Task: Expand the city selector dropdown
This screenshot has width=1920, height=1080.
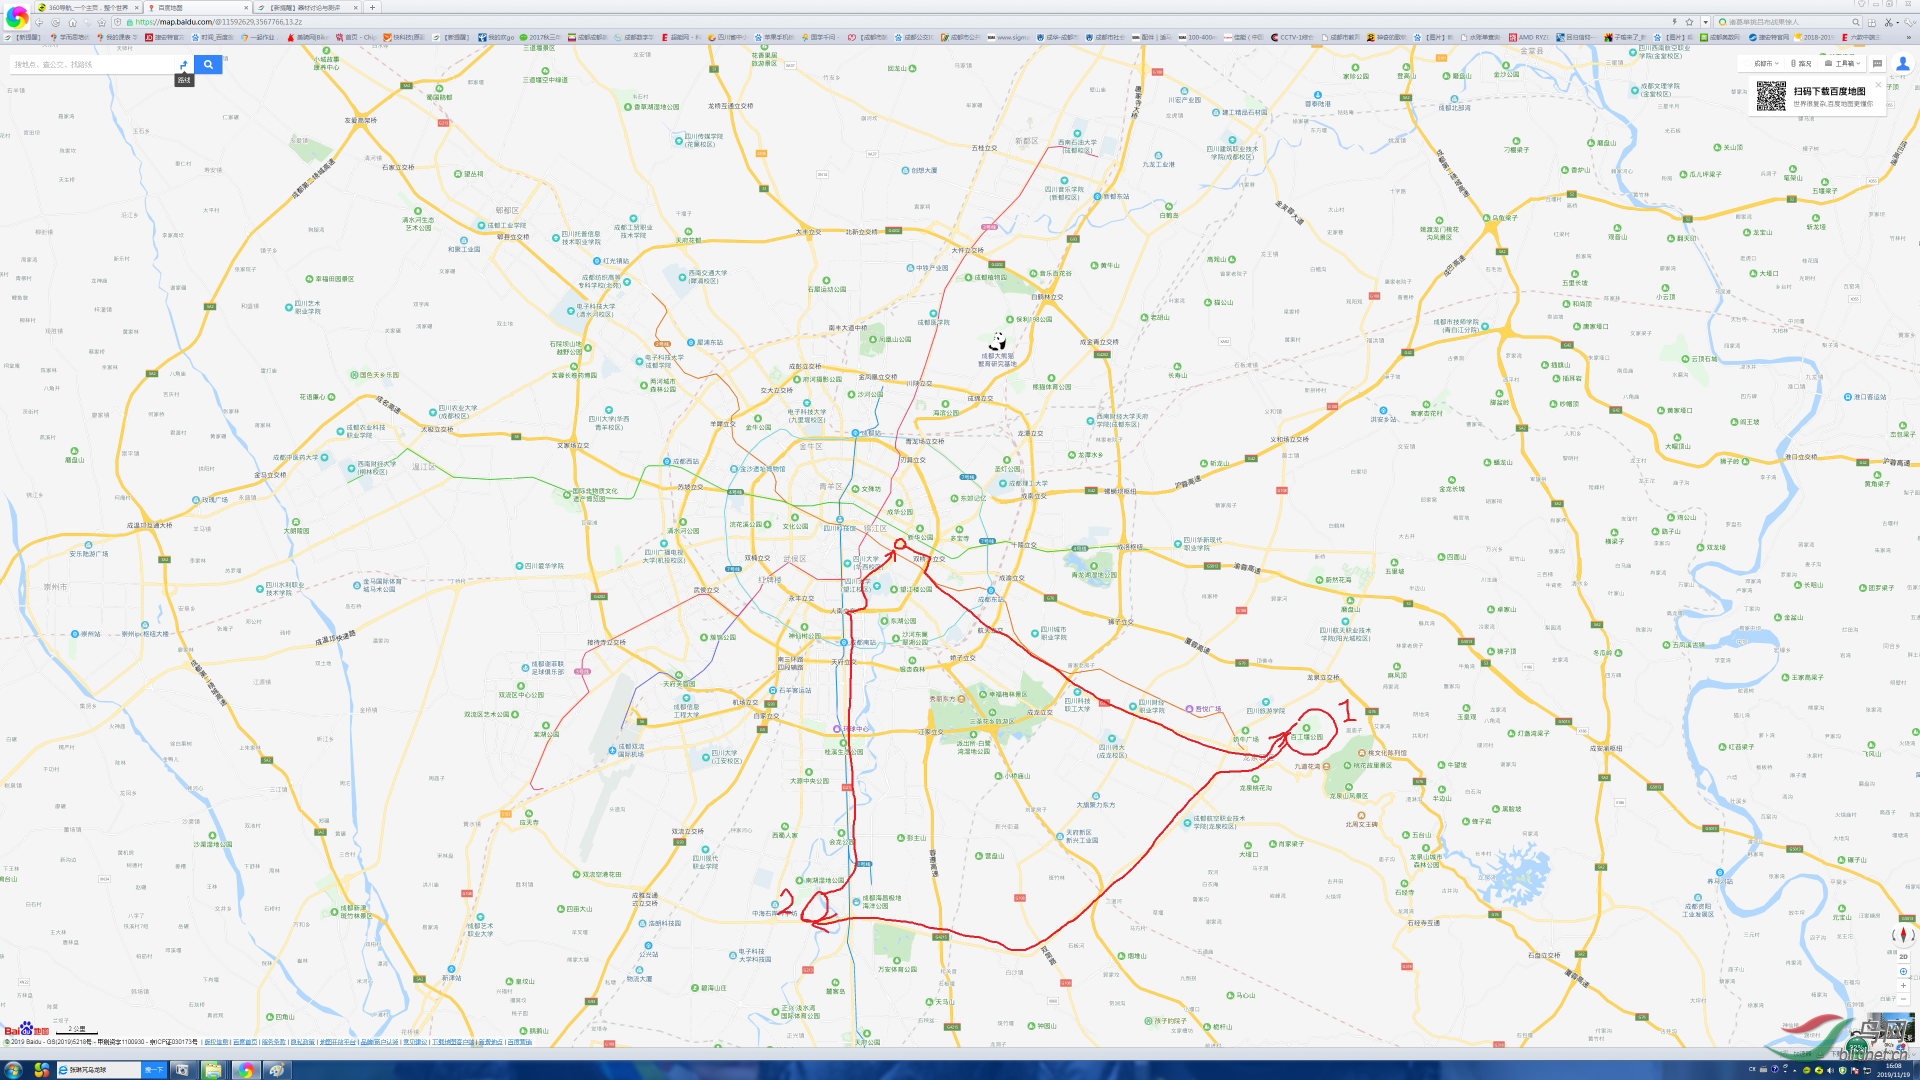Action: click(x=1766, y=64)
